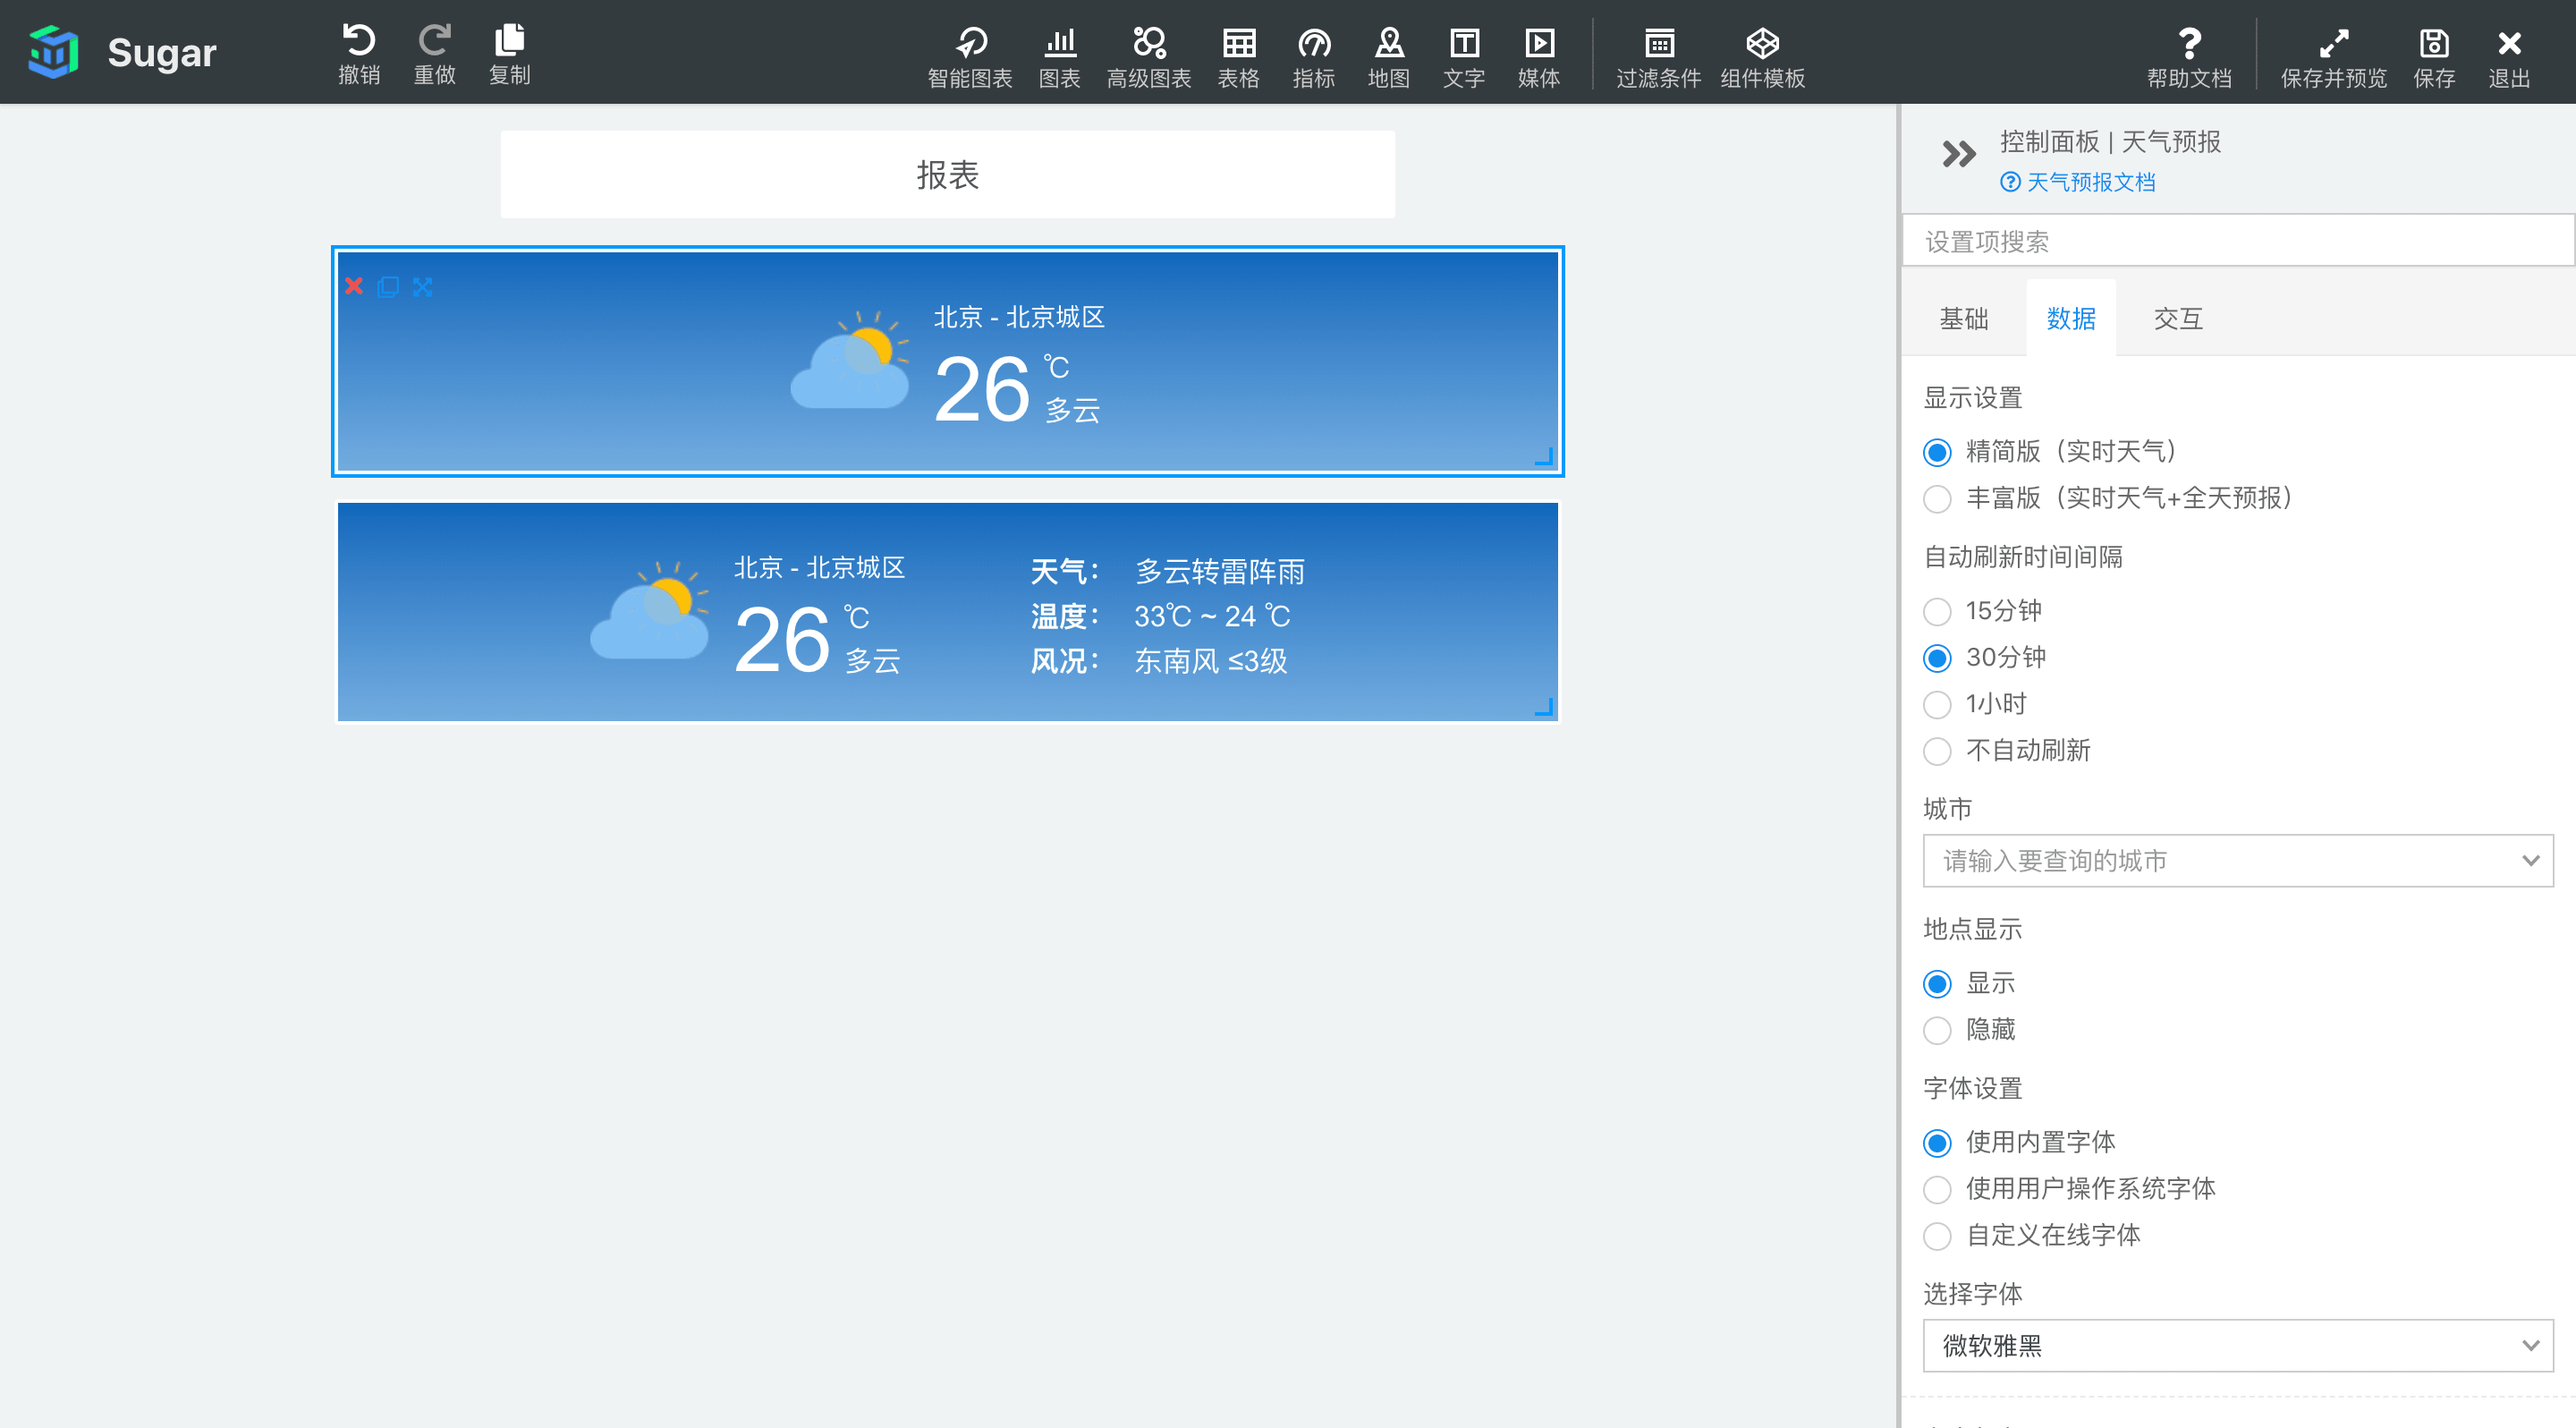Open the 高级图表 advanced charts menu
This screenshot has height=1428, width=2576.
1149,57
